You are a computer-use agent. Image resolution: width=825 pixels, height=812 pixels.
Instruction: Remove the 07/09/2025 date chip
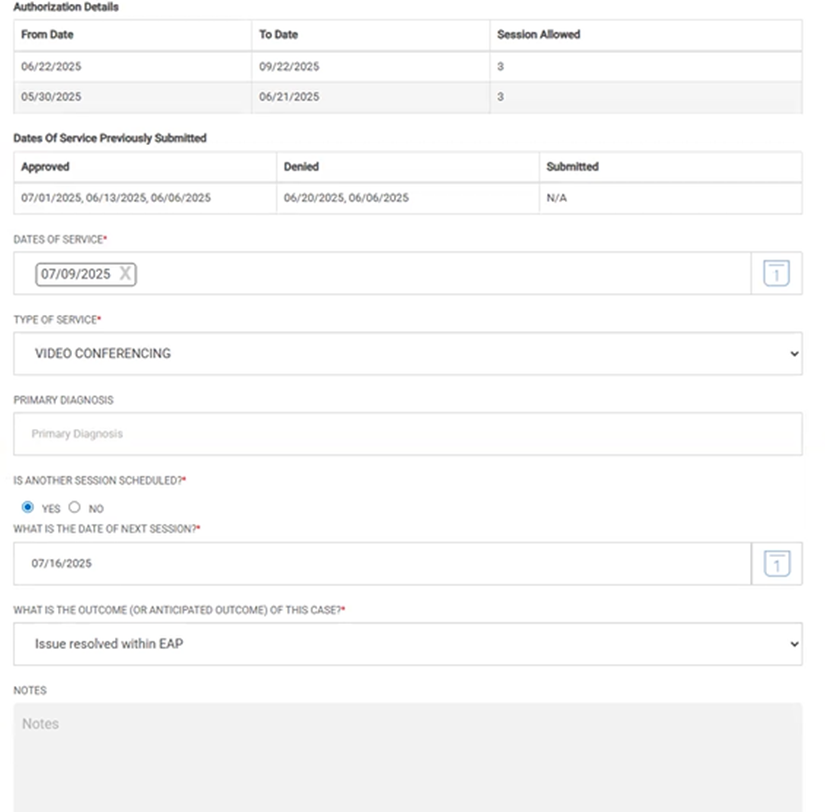click(x=125, y=274)
